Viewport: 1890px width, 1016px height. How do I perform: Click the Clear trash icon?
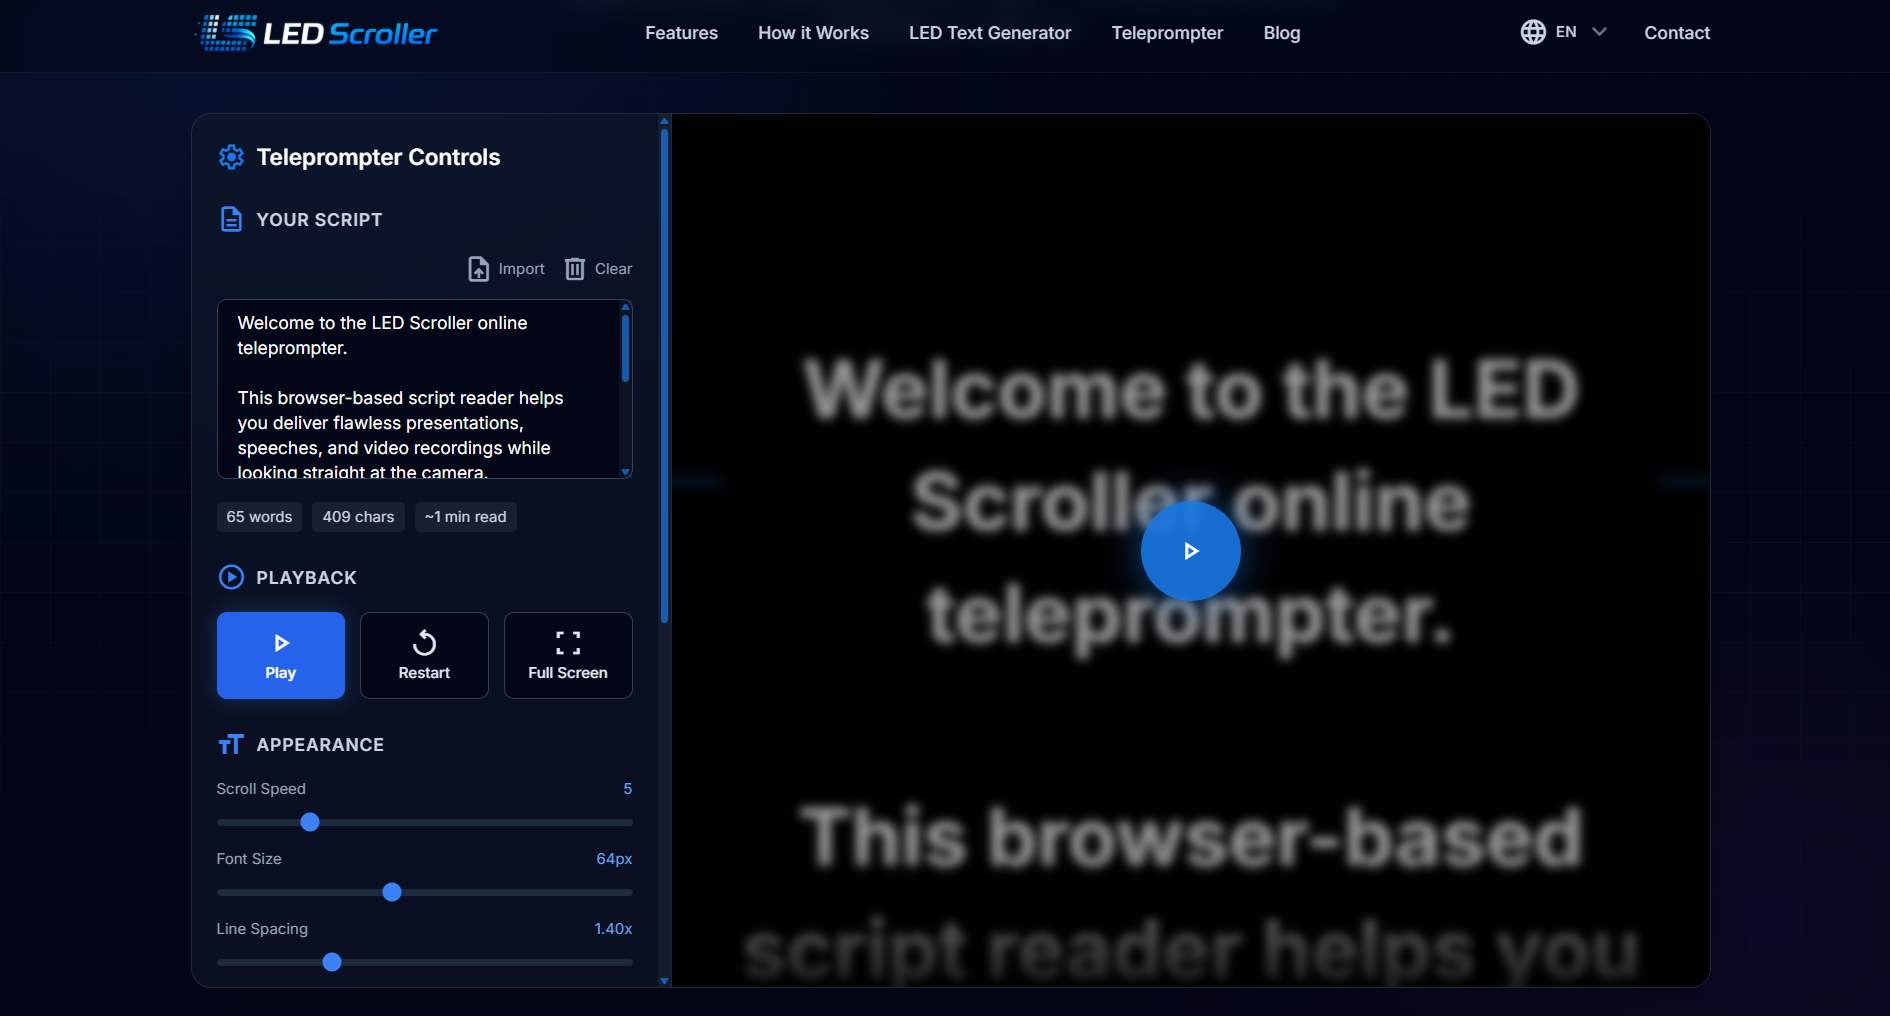click(x=575, y=269)
